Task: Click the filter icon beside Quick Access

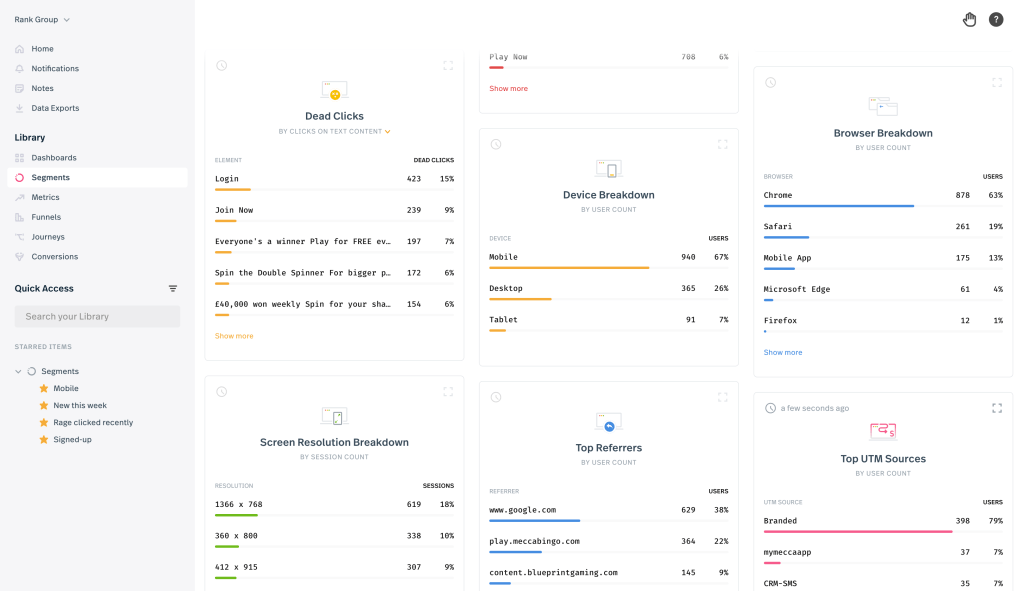Action: 173,289
